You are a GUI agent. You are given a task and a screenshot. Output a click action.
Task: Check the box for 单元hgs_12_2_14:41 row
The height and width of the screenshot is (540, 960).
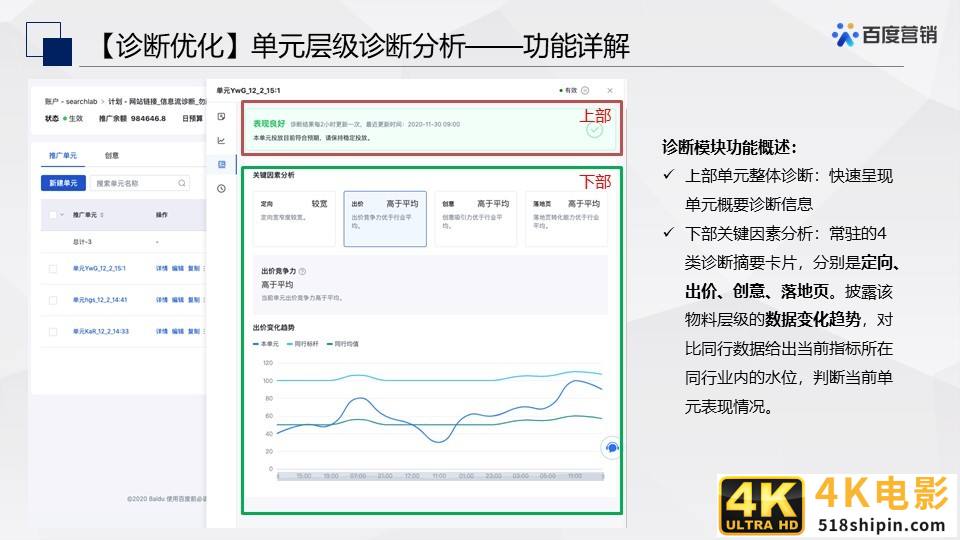[53, 300]
